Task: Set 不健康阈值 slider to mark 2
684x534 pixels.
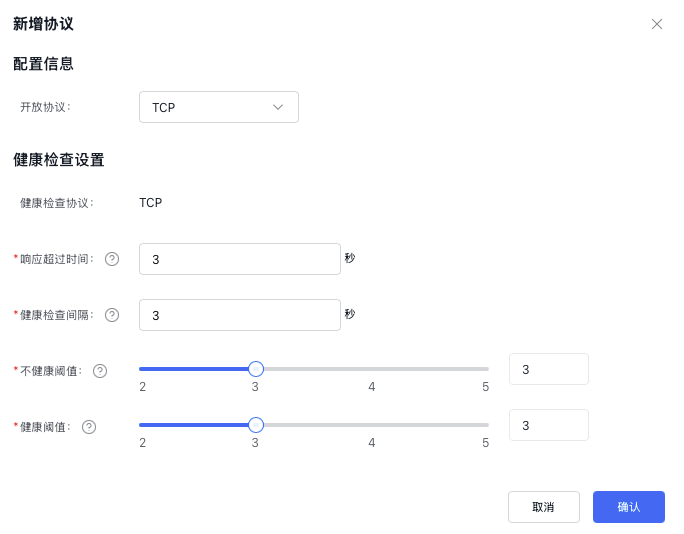Action: click(x=141, y=369)
